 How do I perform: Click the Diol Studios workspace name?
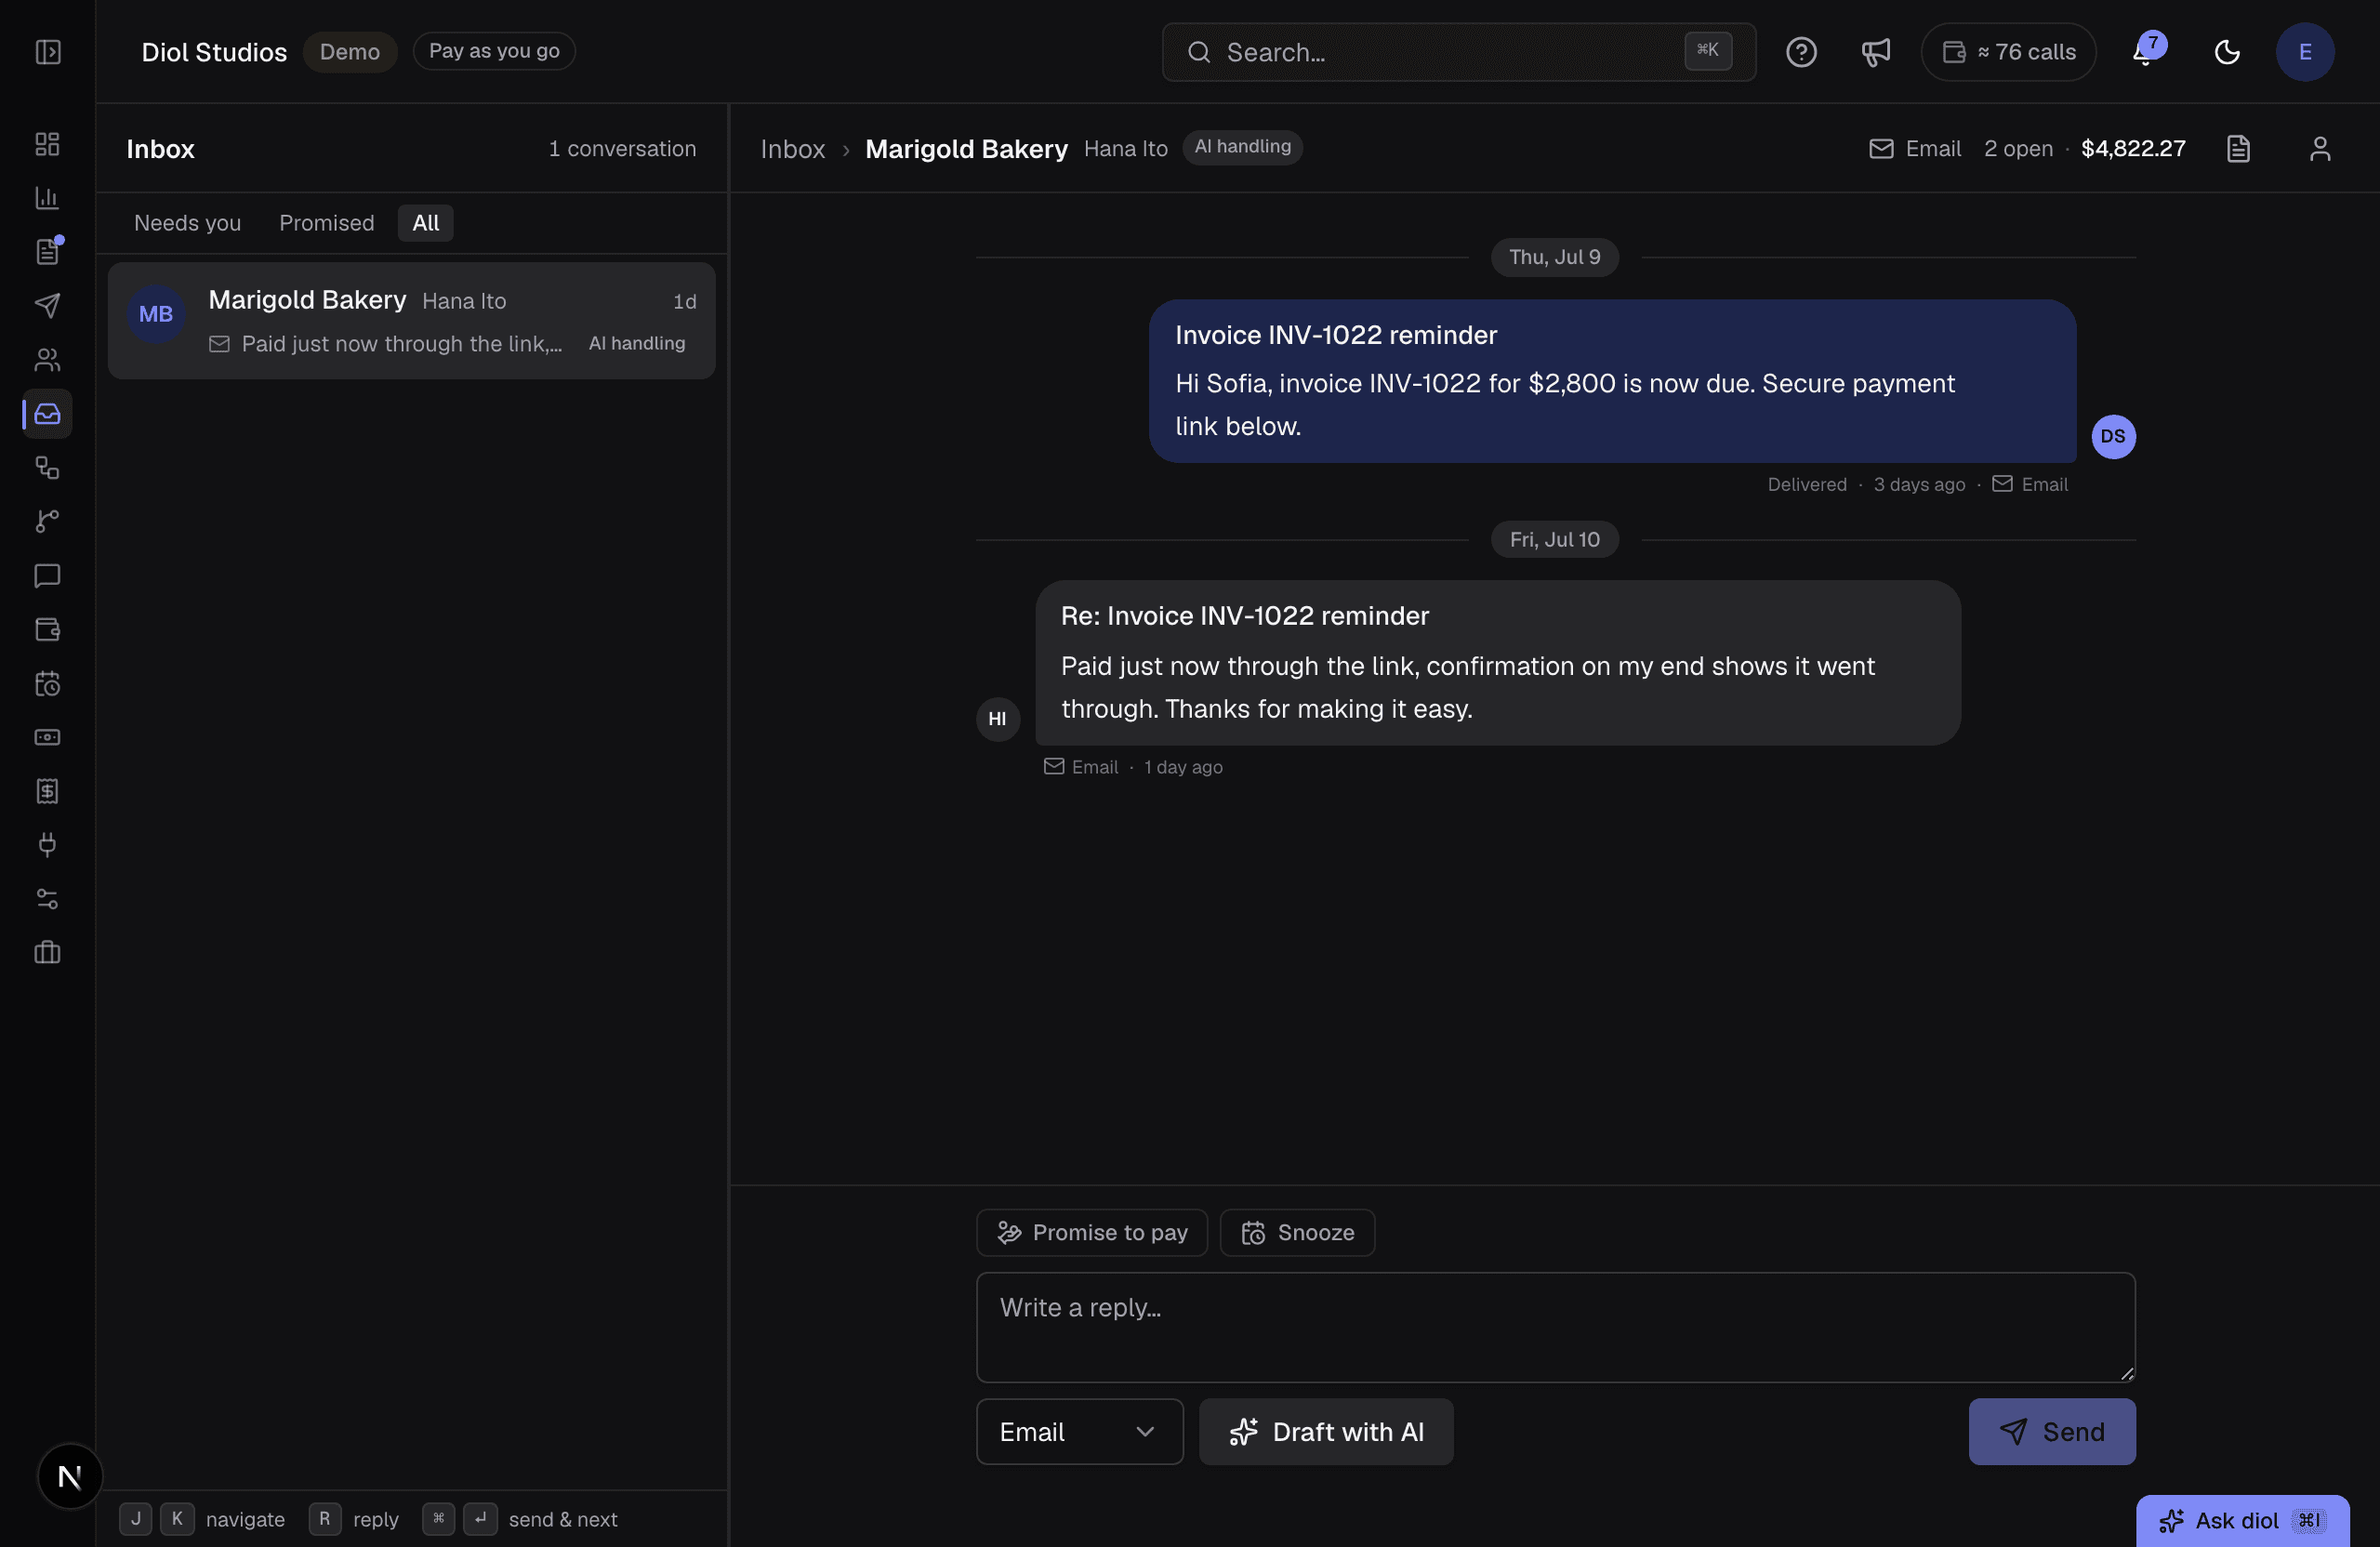[x=214, y=52]
